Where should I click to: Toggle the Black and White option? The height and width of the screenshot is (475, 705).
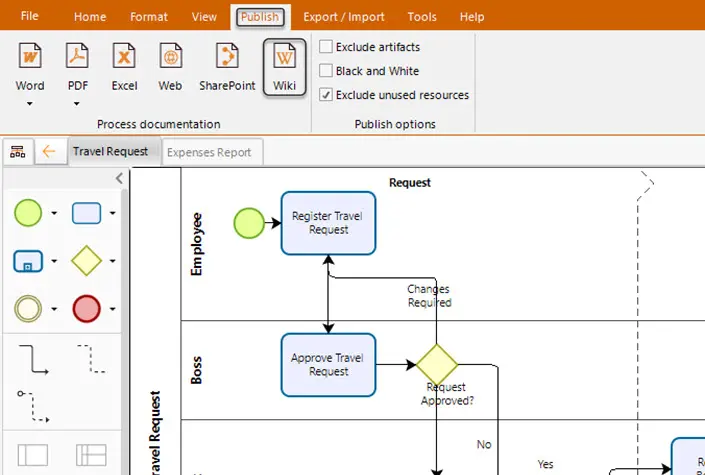click(x=326, y=71)
